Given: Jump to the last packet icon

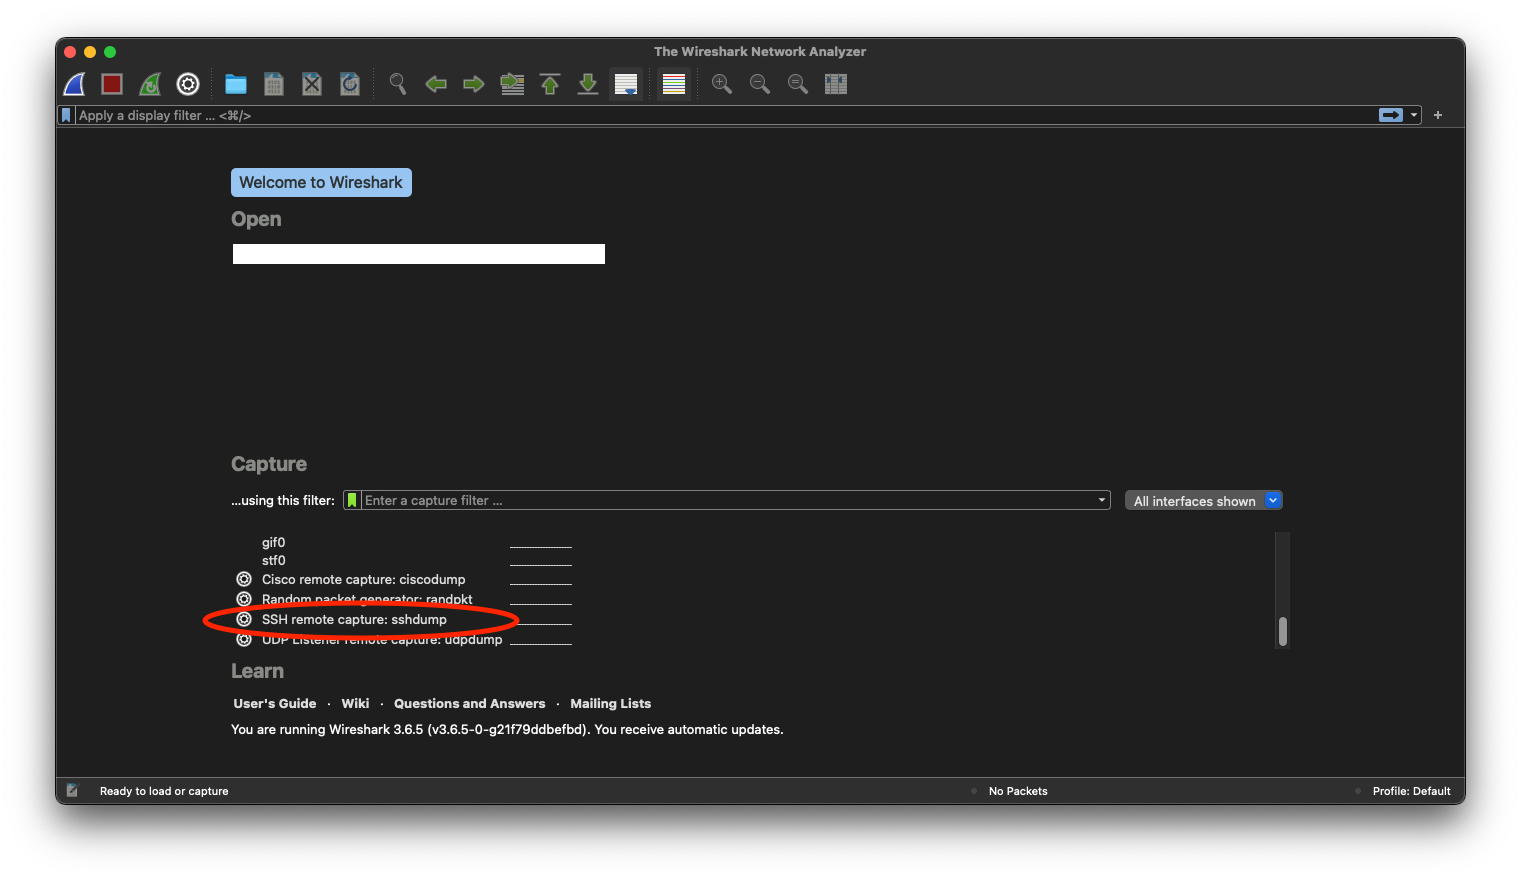Looking at the screenshot, I should pyautogui.click(x=588, y=84).
